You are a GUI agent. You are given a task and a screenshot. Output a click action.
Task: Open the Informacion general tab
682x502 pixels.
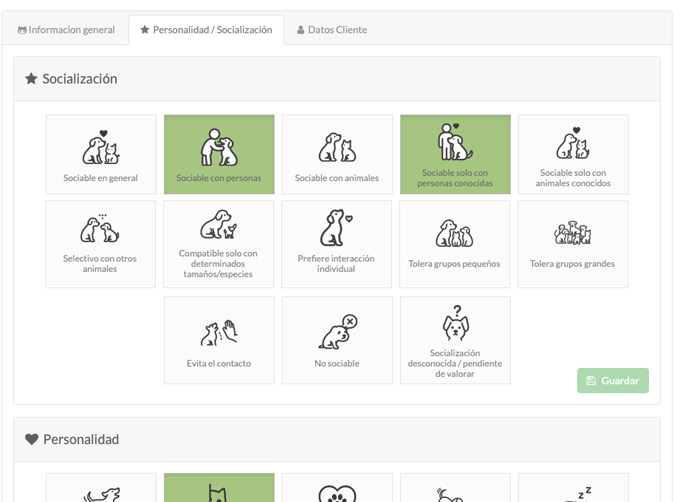66,30
